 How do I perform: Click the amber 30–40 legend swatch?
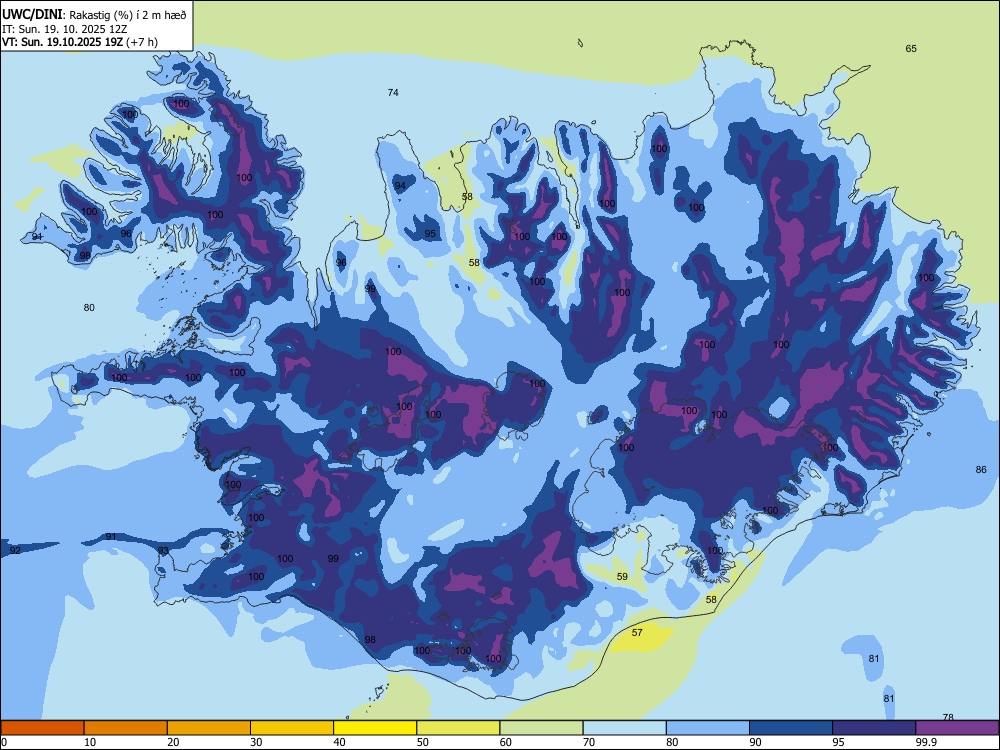tap(292, 728)
